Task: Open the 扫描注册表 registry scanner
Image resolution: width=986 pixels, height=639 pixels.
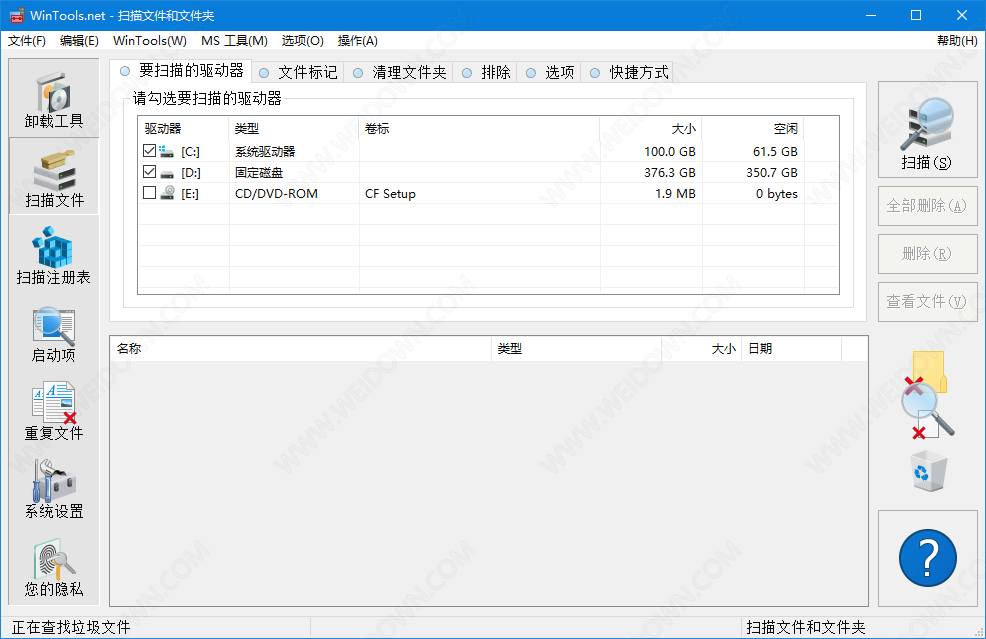Action: point(53,257)
